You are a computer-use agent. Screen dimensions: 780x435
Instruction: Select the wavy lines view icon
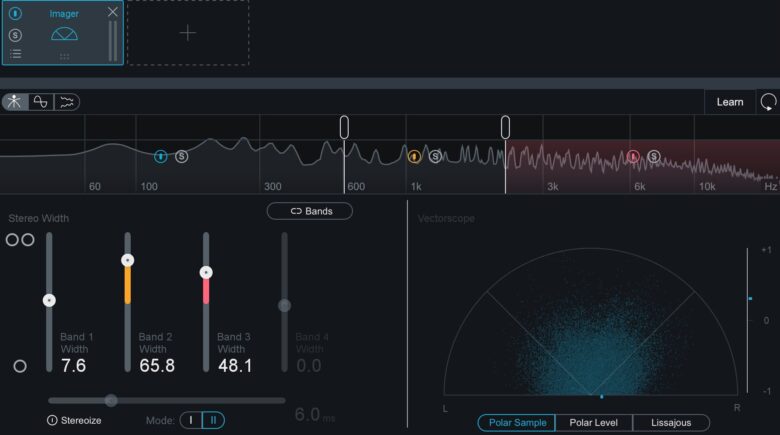click(x=67, y=102)
